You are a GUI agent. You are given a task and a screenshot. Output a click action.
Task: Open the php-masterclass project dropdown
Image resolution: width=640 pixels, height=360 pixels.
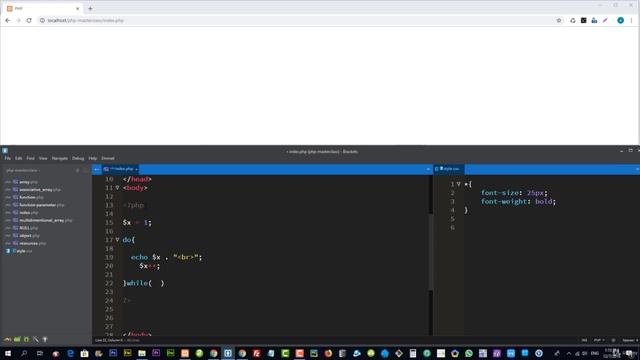(x=23, y=170)
